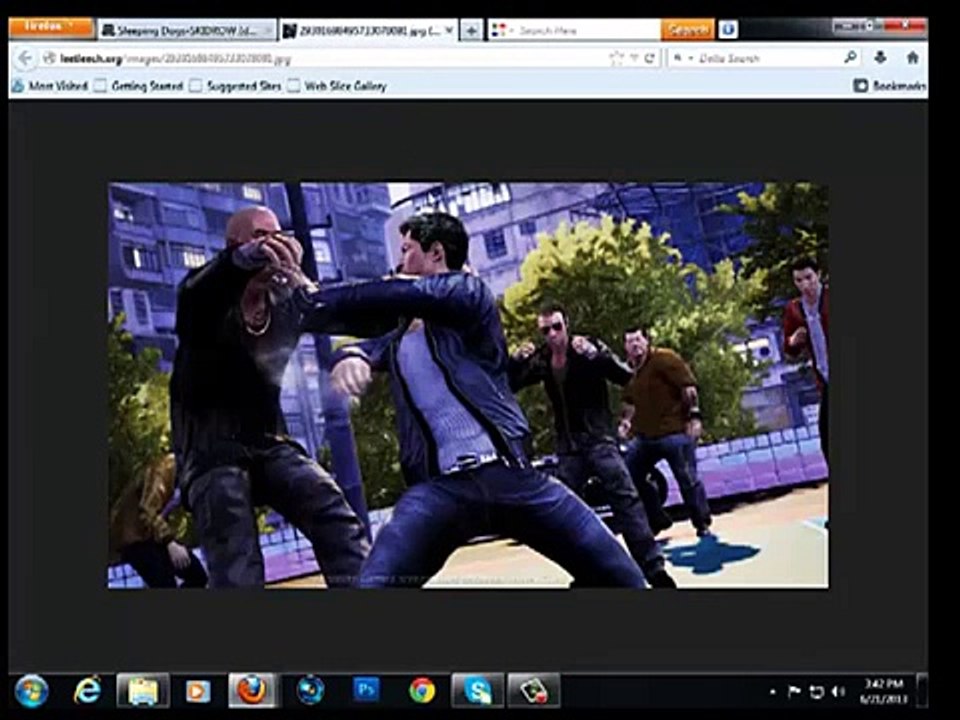Launch Photoshop from the taskbar
The width and height of the screenshot is (960, 720).
366,690
